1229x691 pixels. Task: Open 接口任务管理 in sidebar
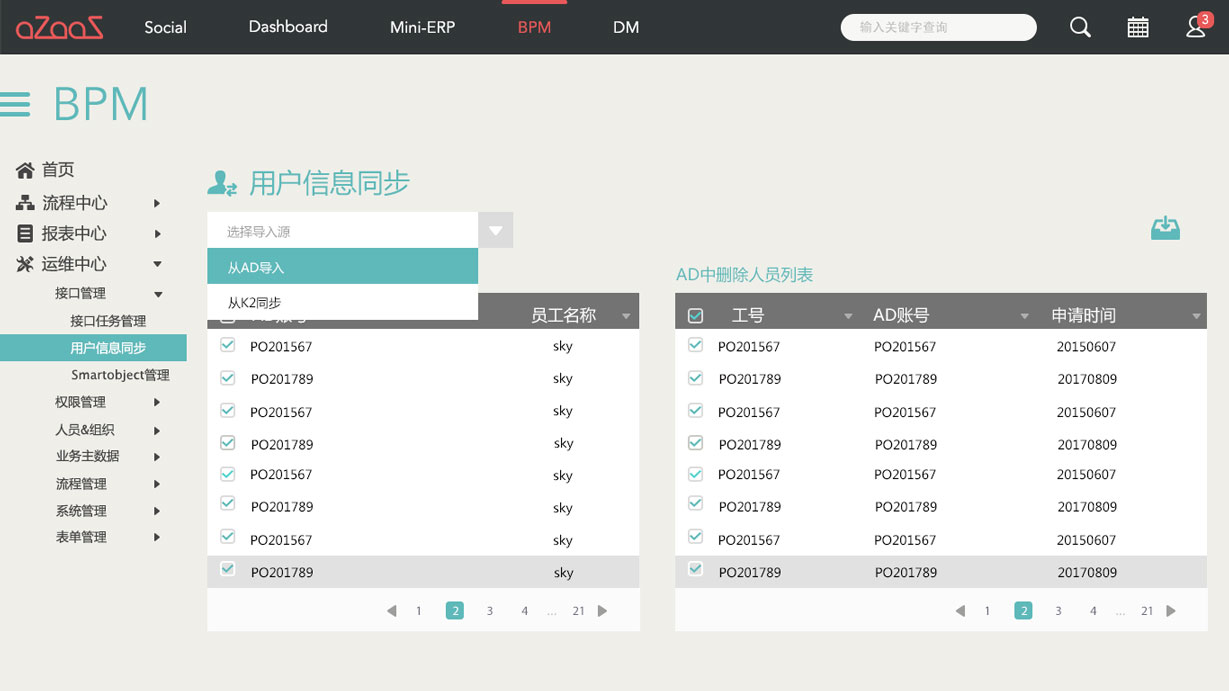[108, 321]
